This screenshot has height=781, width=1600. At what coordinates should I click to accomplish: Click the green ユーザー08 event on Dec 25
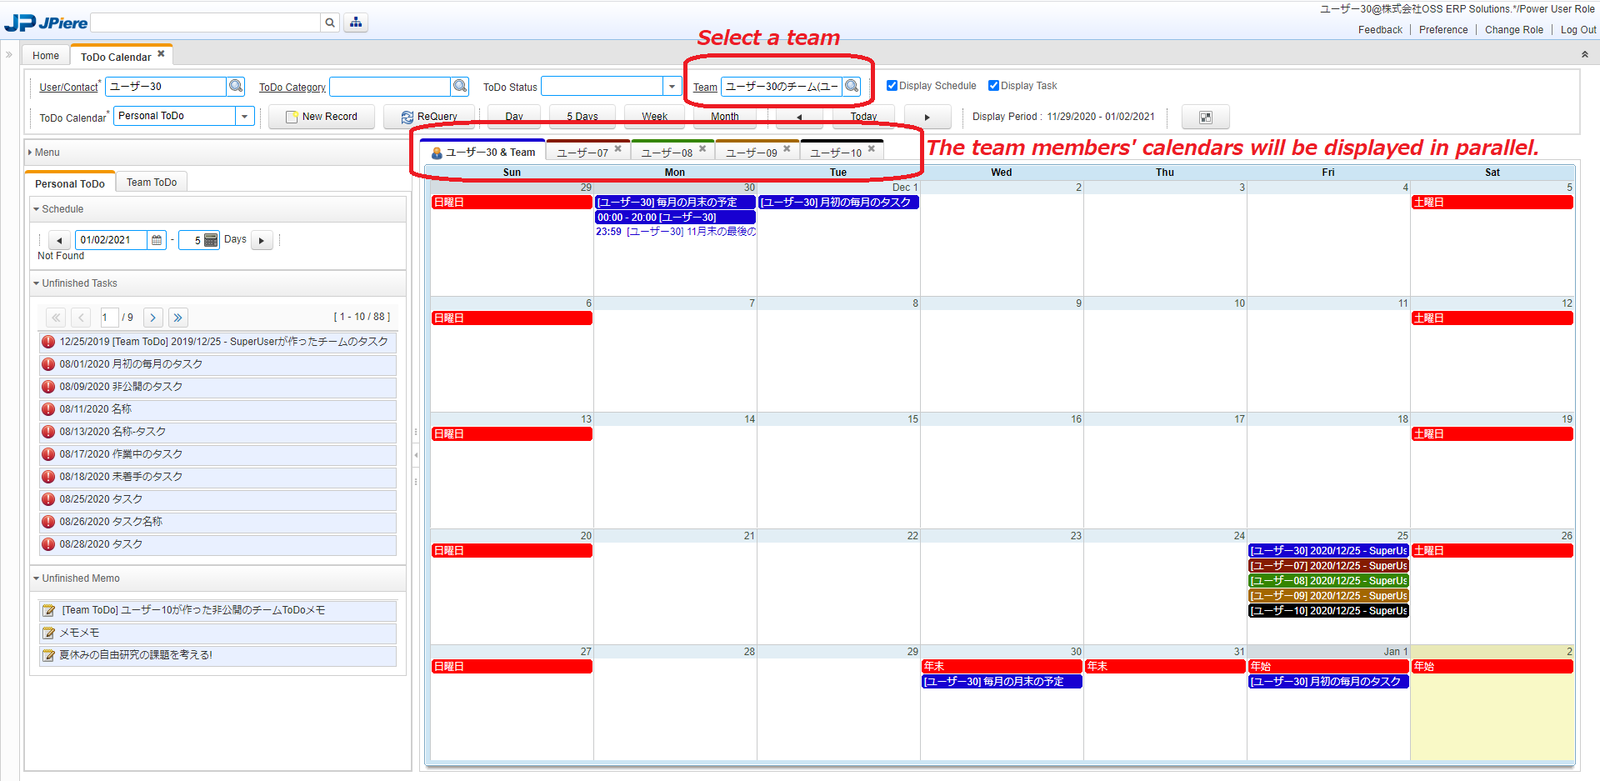1328,581
